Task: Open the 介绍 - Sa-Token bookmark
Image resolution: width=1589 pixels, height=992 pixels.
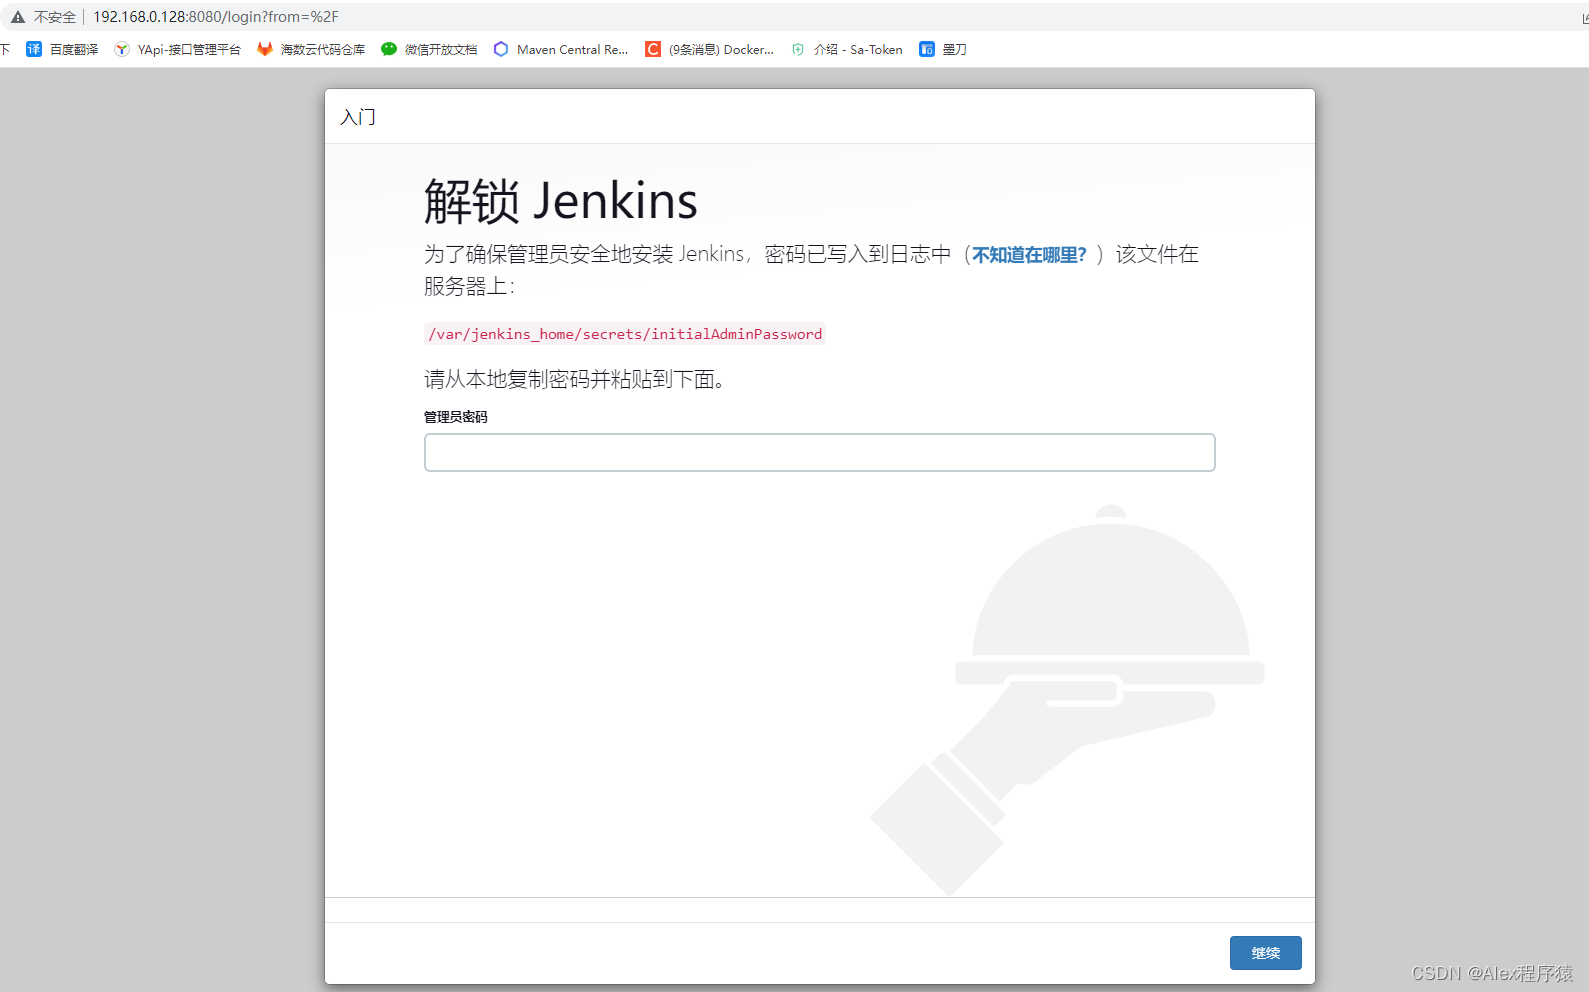Action: [846, 49]
